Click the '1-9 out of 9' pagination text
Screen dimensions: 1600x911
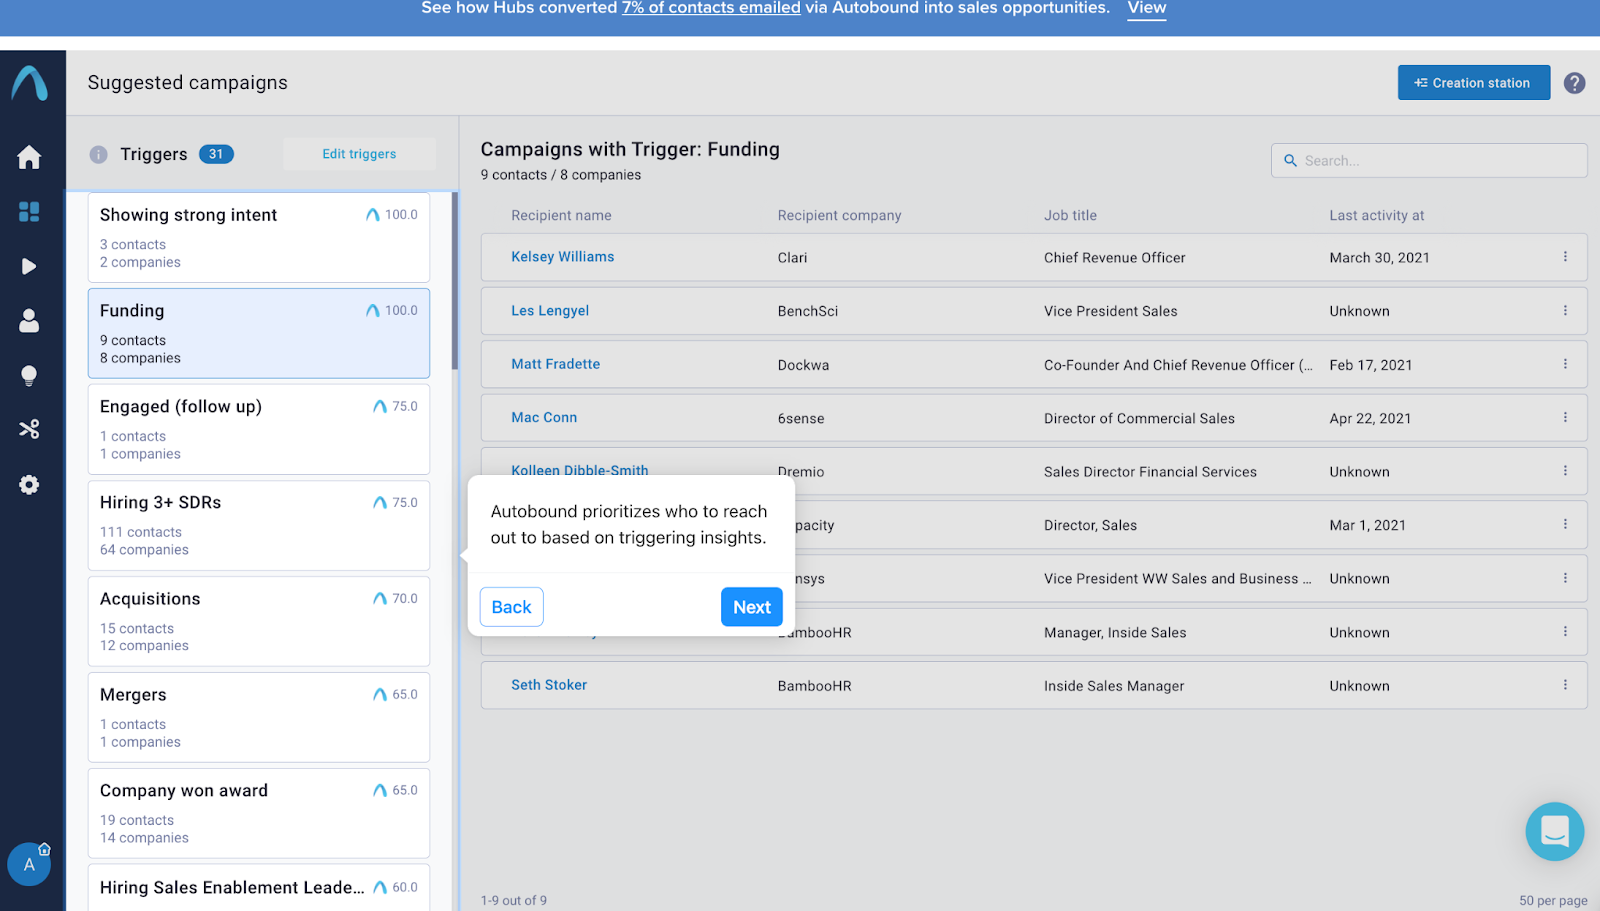tap(514, 901)
